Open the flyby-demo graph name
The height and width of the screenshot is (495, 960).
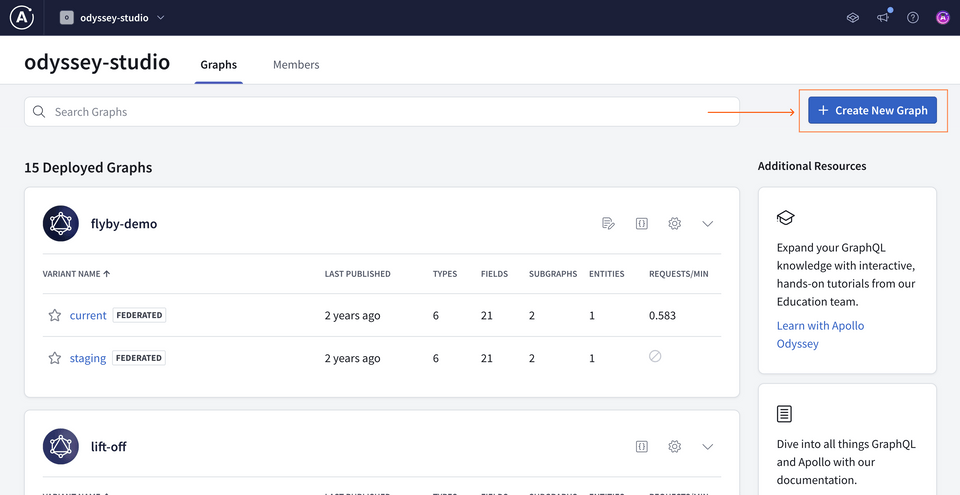click(x=124, y=224)
